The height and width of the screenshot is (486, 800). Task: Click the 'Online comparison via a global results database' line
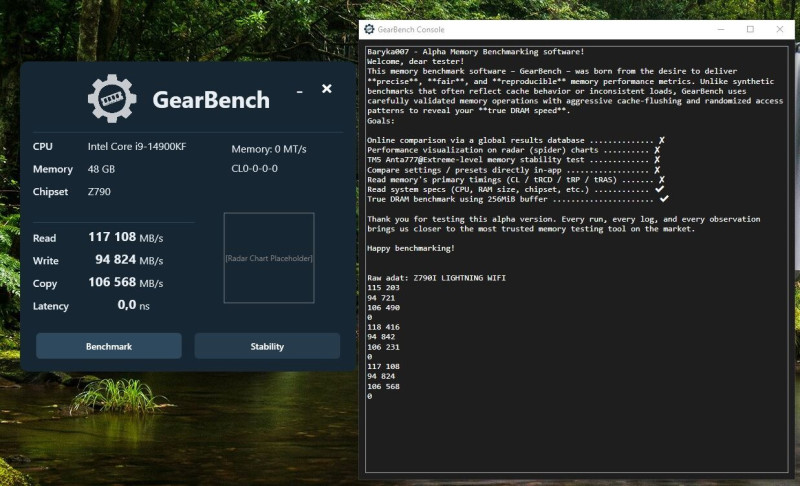pos(516,140)
